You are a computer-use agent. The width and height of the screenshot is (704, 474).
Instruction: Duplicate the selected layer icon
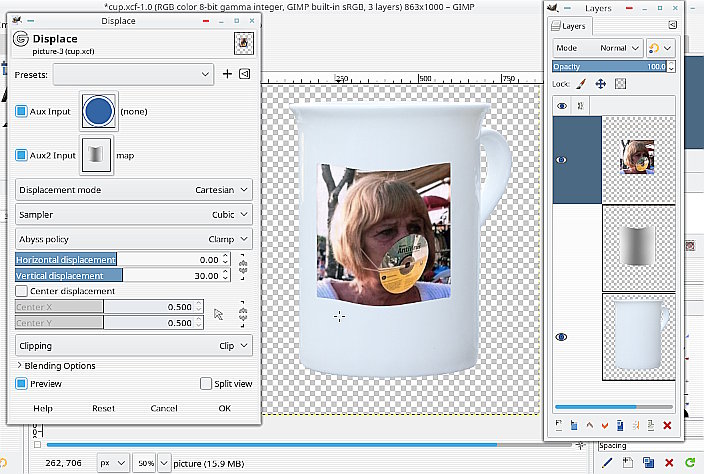[620, 426]
